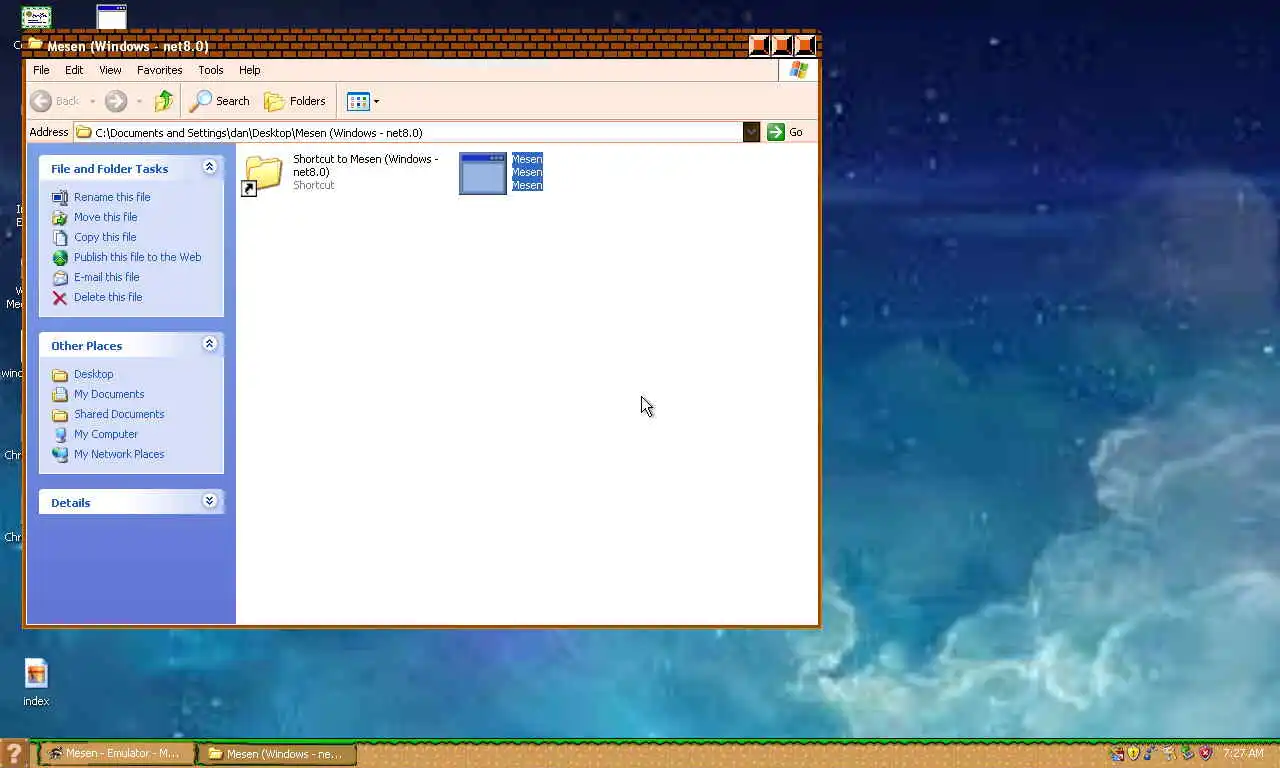Click the My Computer icon in sidebar
Viewport: 1280px width, 768px height.
60,434
